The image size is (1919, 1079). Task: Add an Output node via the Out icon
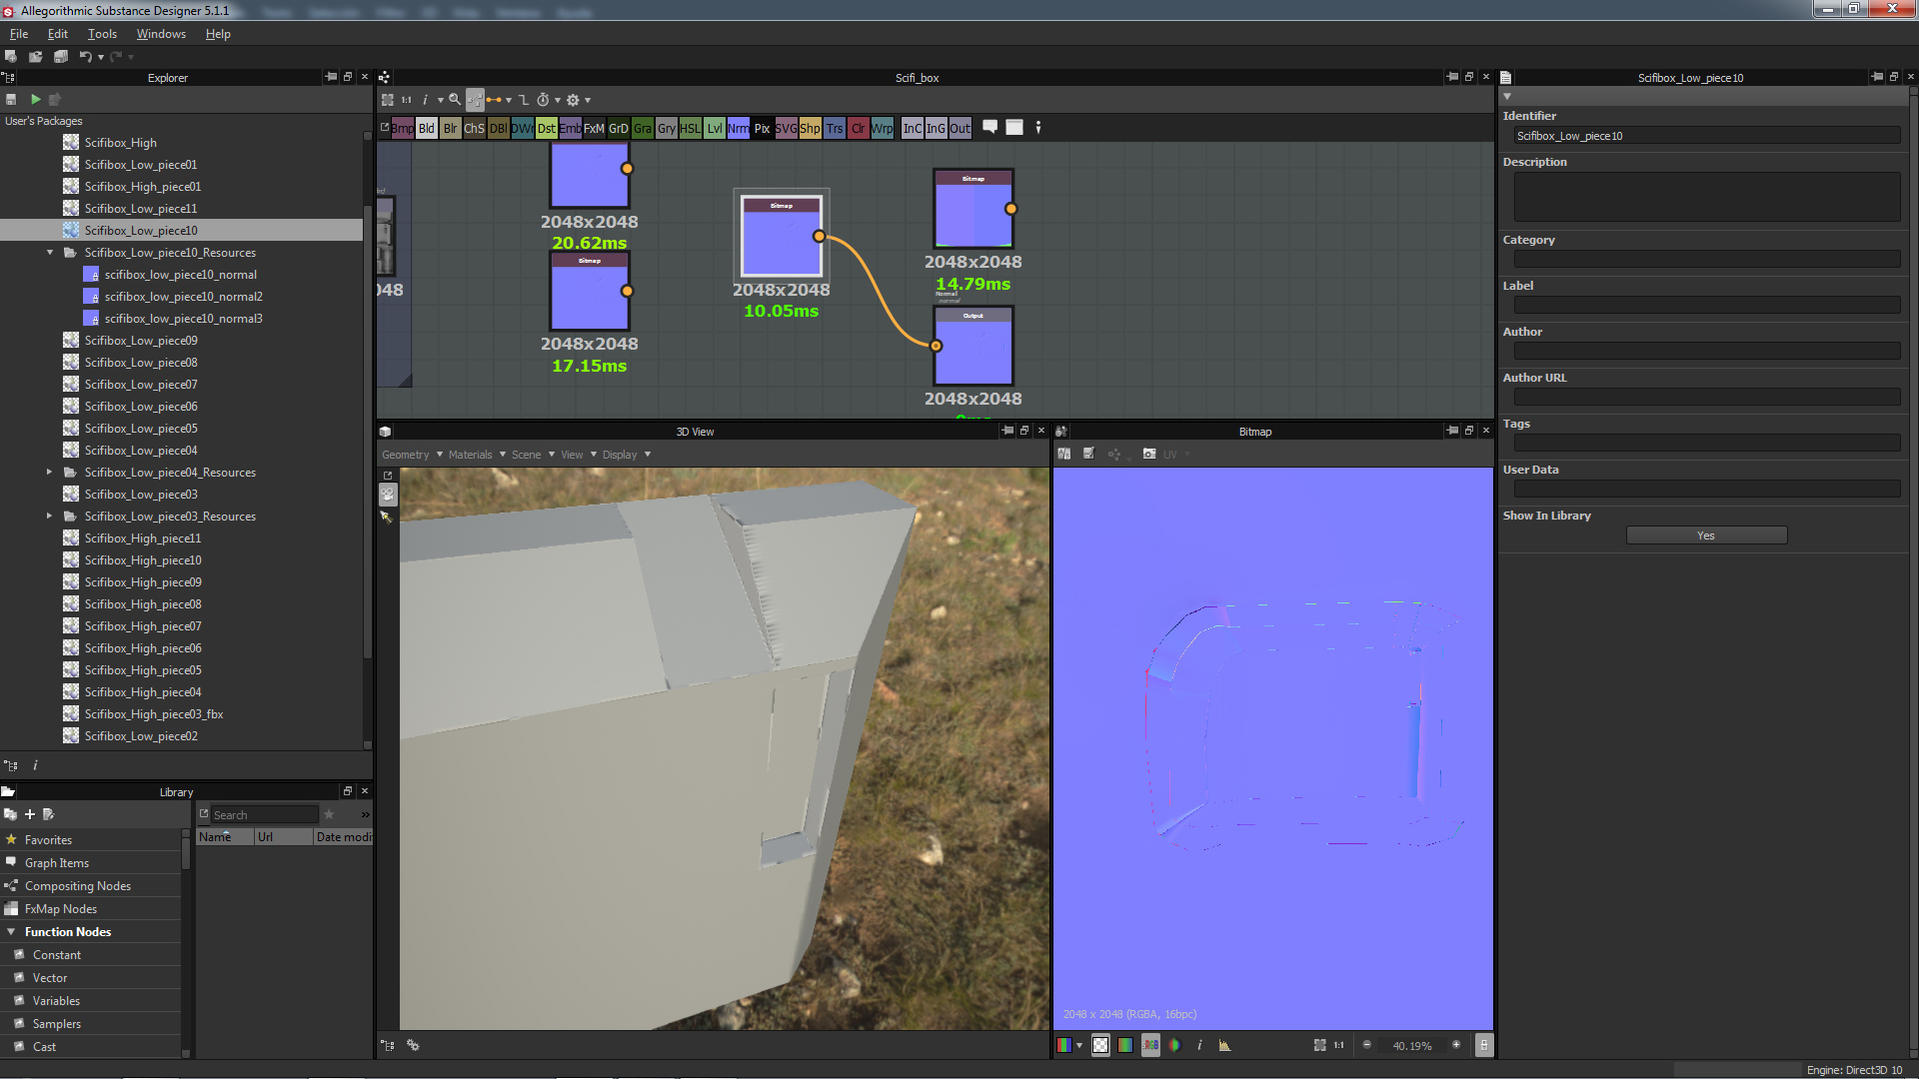click(959, 128)
